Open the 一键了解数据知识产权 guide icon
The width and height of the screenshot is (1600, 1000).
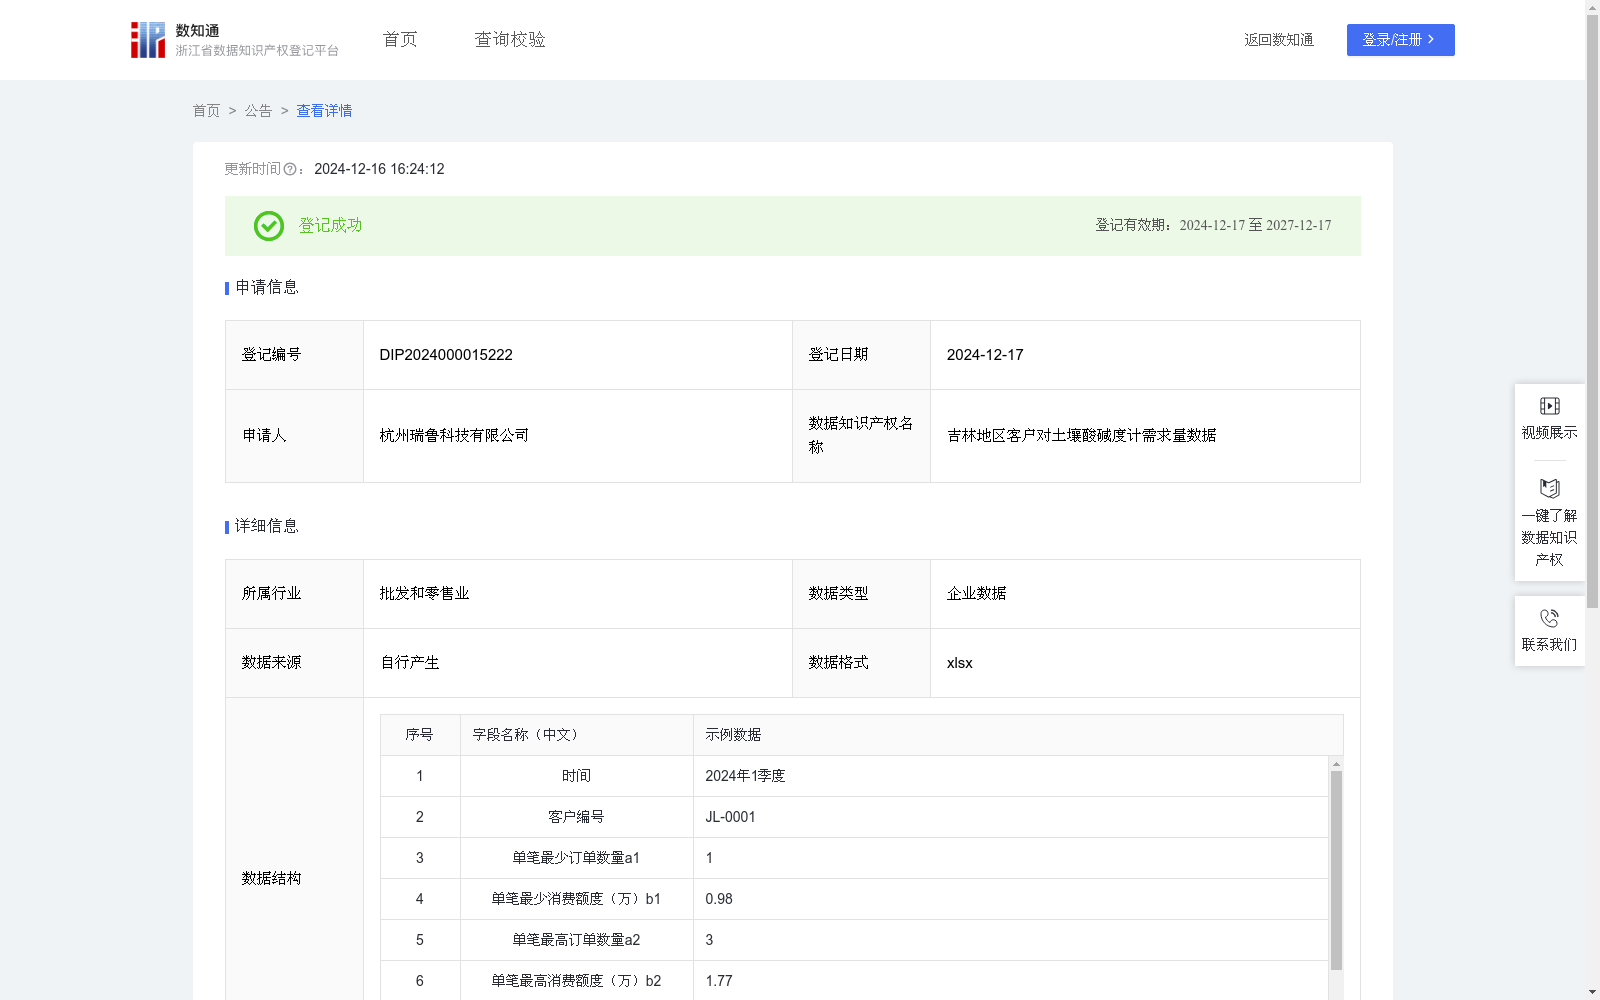tap(1549, 489)
